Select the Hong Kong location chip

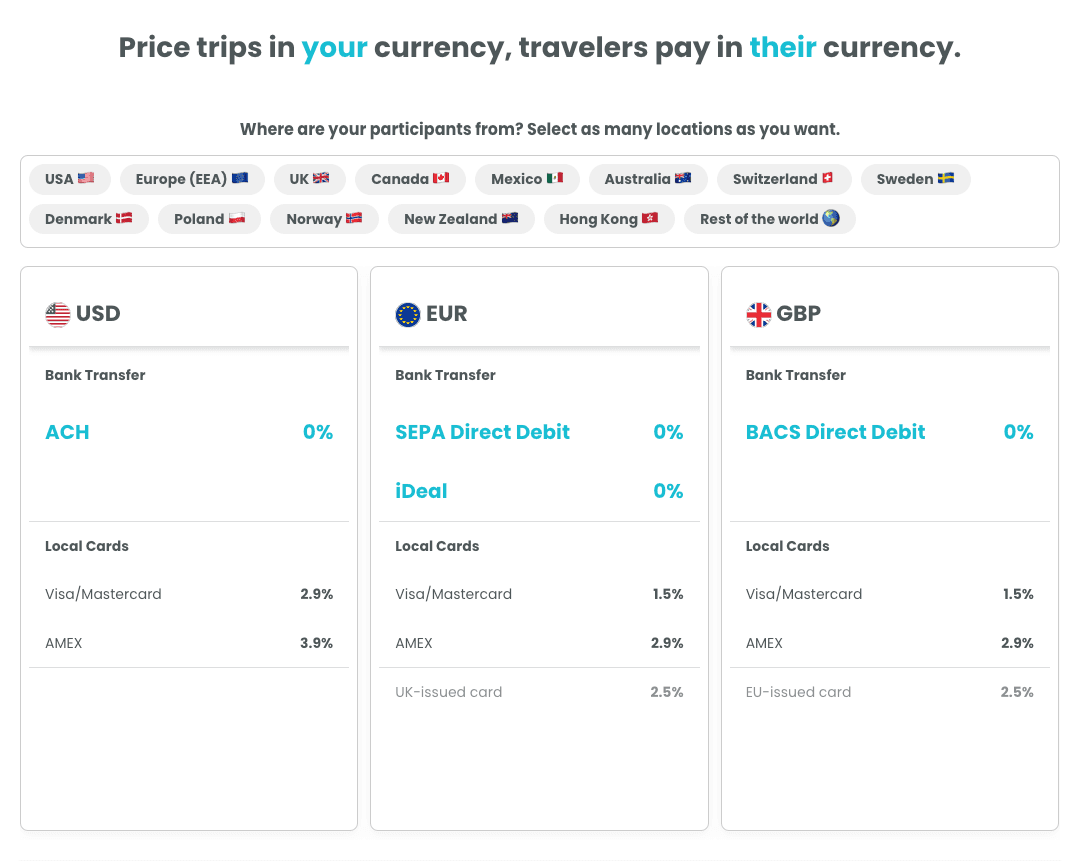(609, 219)
